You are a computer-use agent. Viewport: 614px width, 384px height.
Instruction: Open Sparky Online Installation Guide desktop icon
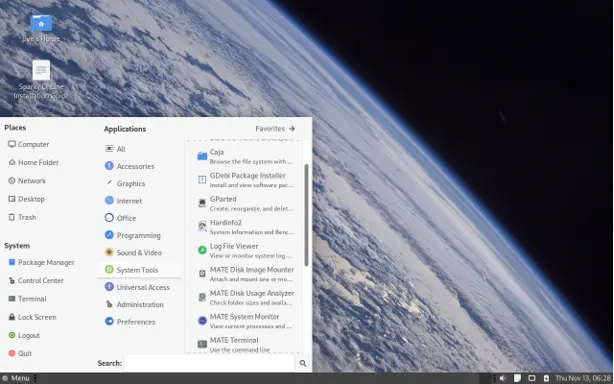(41, 80)
